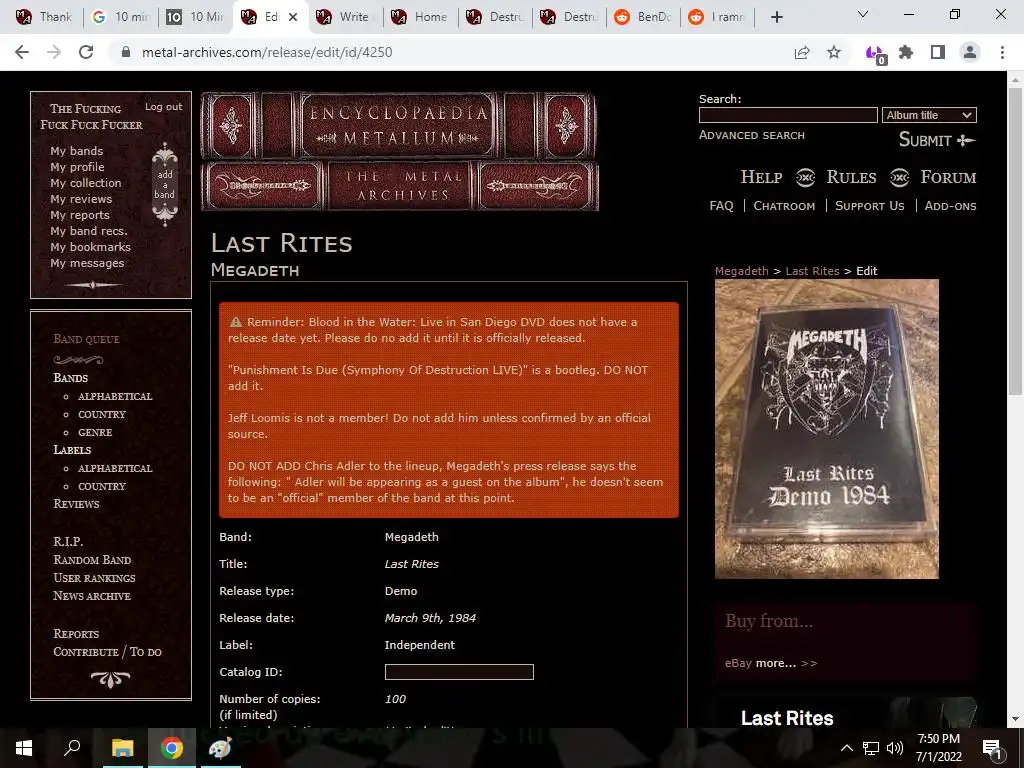
Task: Open Chrome's three-dot menu
Action: [x=1002, y=52]
